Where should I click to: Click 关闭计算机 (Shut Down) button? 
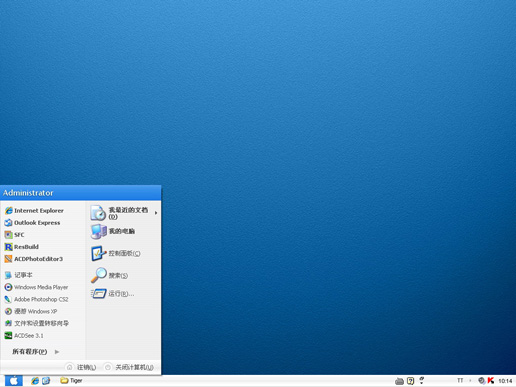pos(129,367)
